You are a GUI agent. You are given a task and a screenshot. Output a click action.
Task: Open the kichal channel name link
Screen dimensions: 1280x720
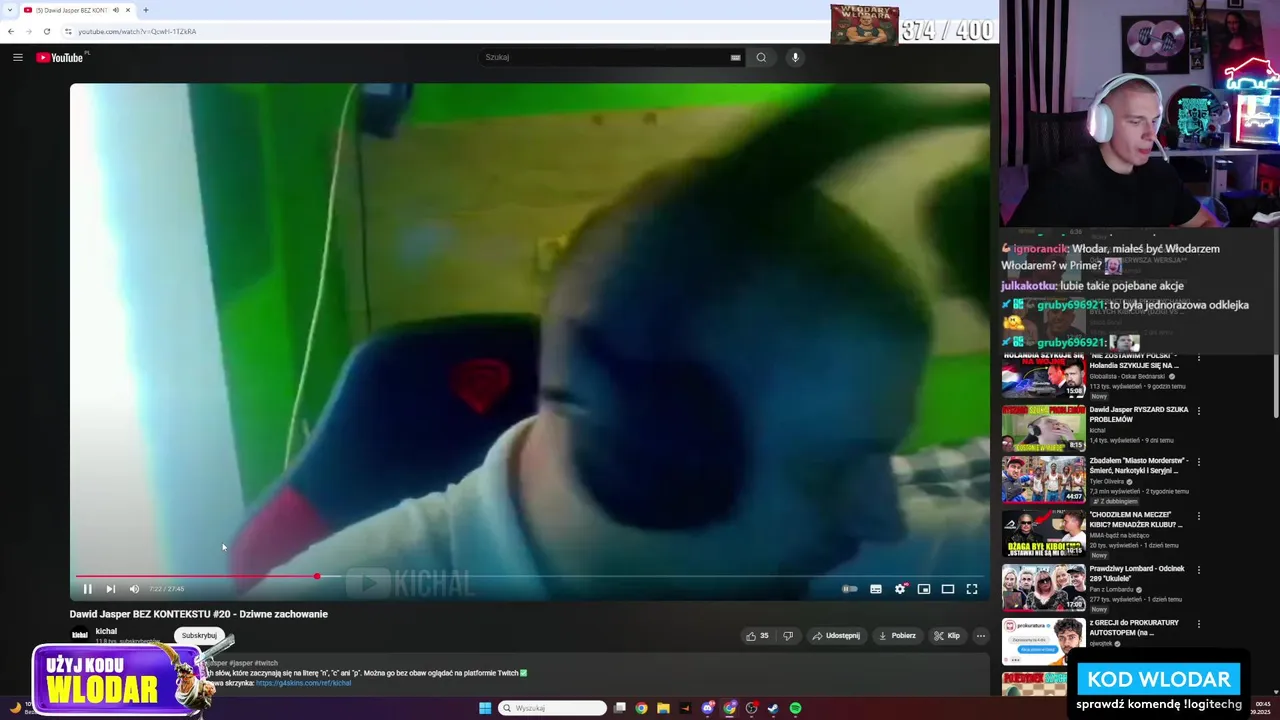pos(106,631)
